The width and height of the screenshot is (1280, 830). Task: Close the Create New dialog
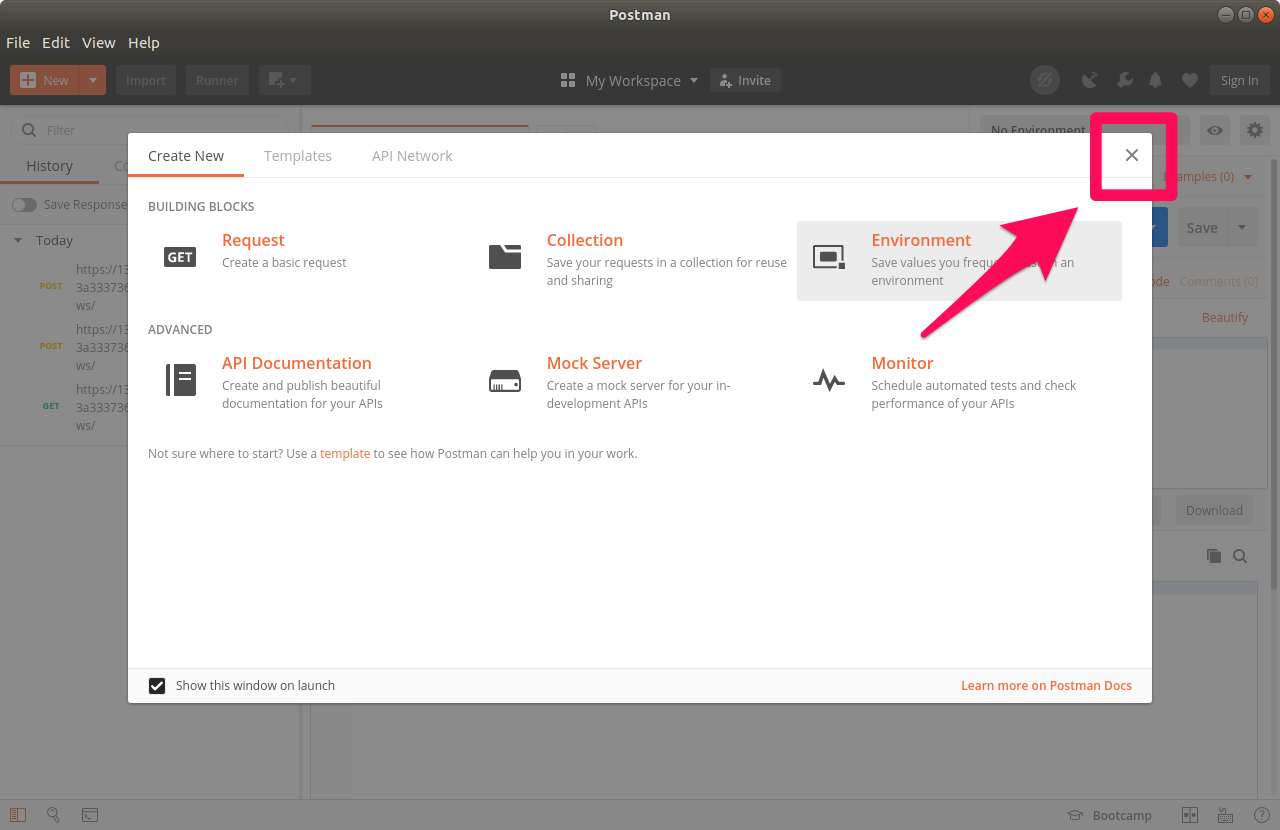[x=1132, y=155]
